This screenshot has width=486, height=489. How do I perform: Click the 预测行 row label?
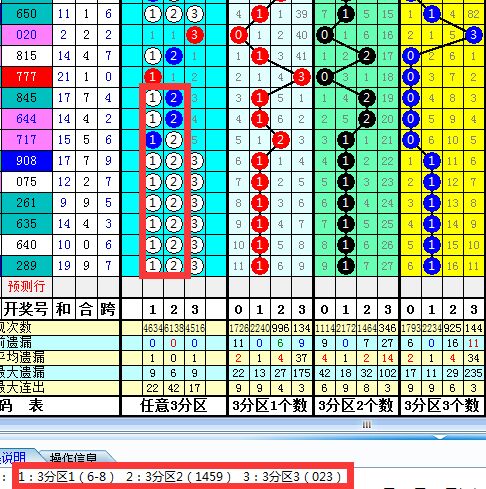pos(26,286)
